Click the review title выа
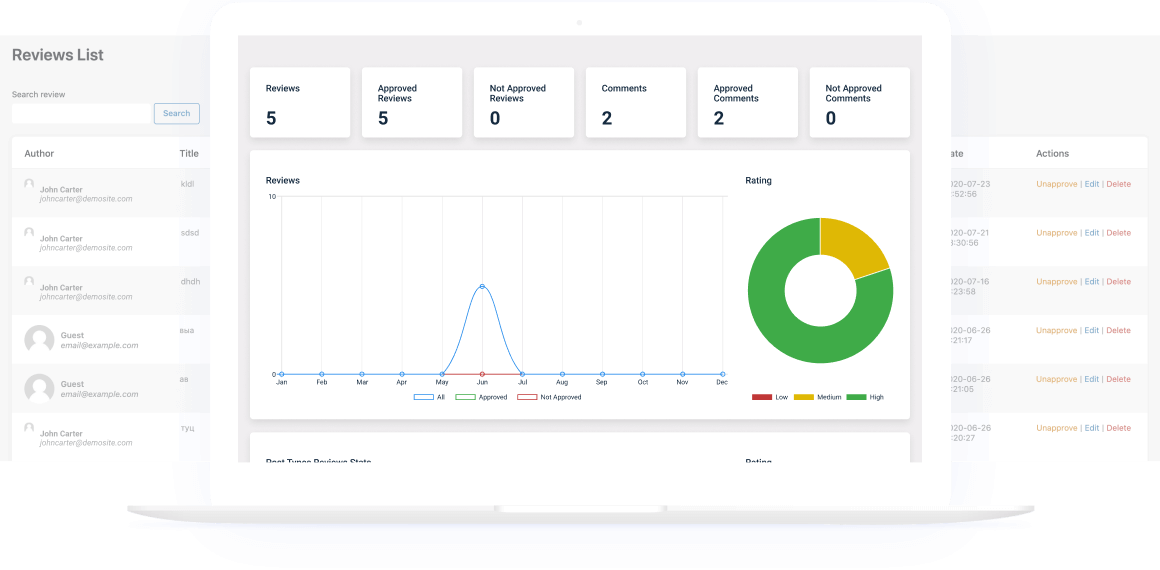This screenshot has width=1160, height=570. point(187,330)
